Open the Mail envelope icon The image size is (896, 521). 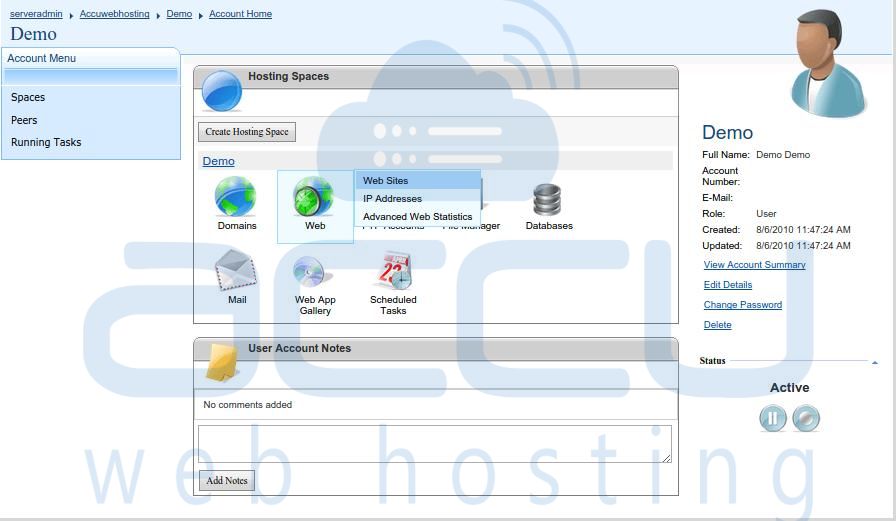click(236, 270)
